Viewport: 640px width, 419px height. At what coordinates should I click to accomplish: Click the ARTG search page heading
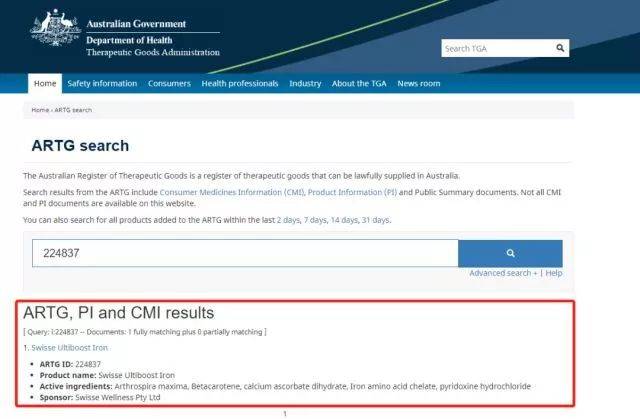(x=80, y=146)
